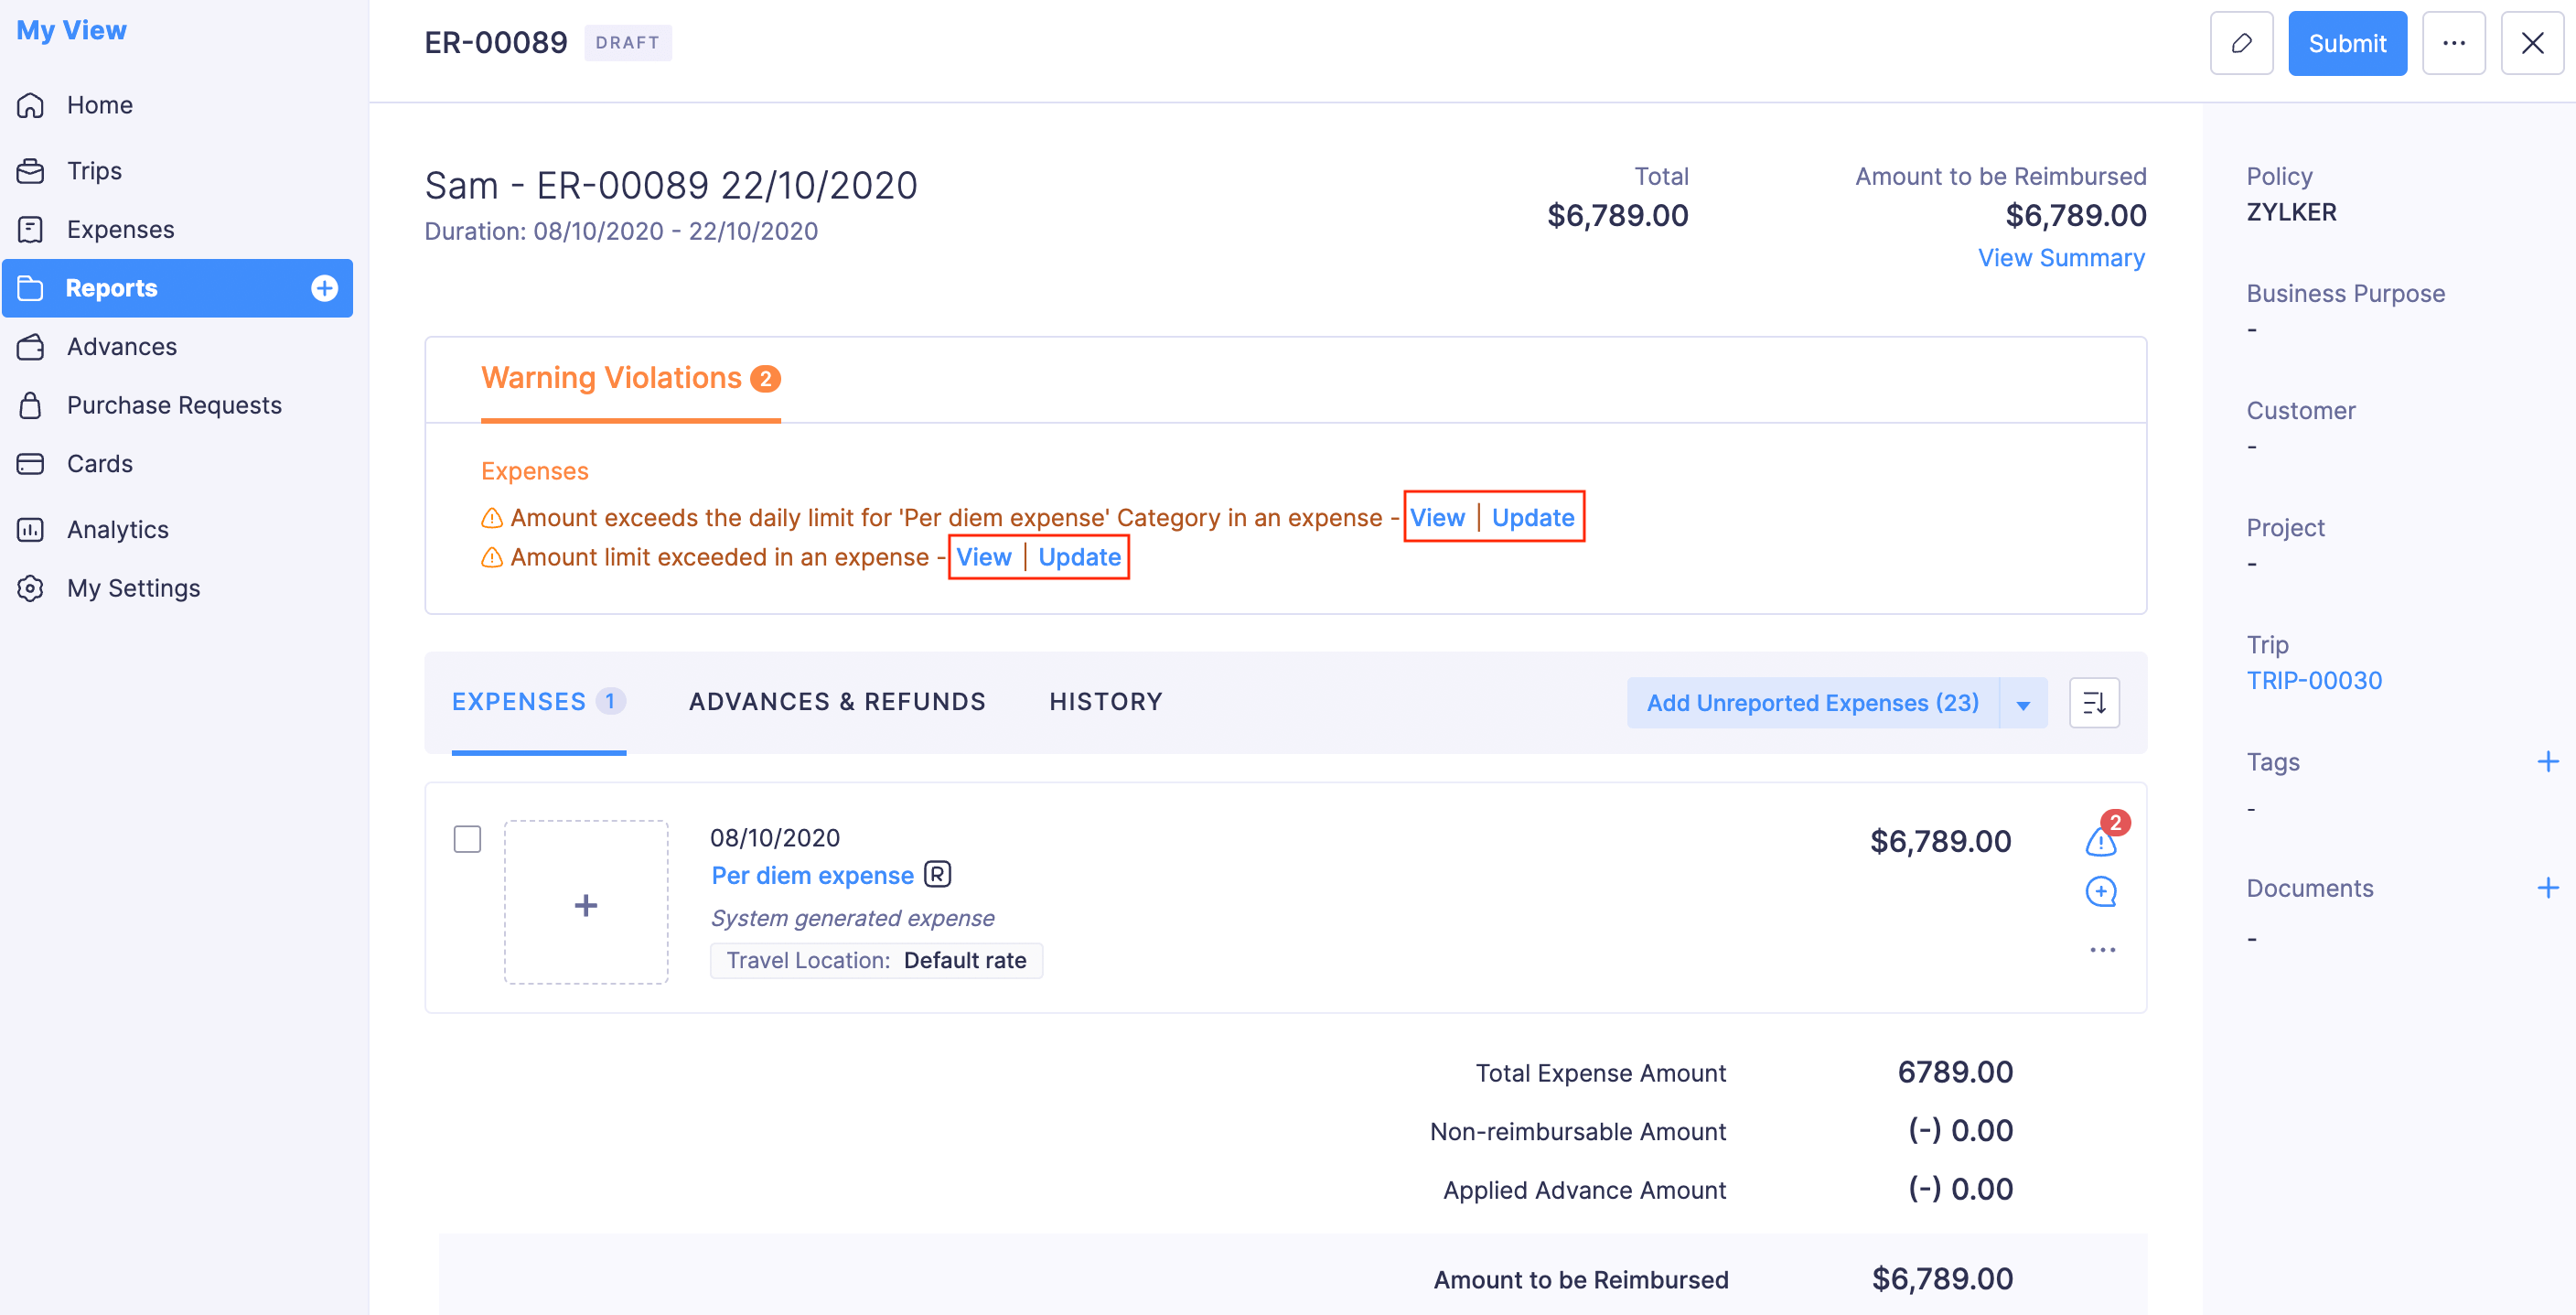Screen dimensions: 2576x1315
Task: Click the Submit button
Action: point(2346,43)
